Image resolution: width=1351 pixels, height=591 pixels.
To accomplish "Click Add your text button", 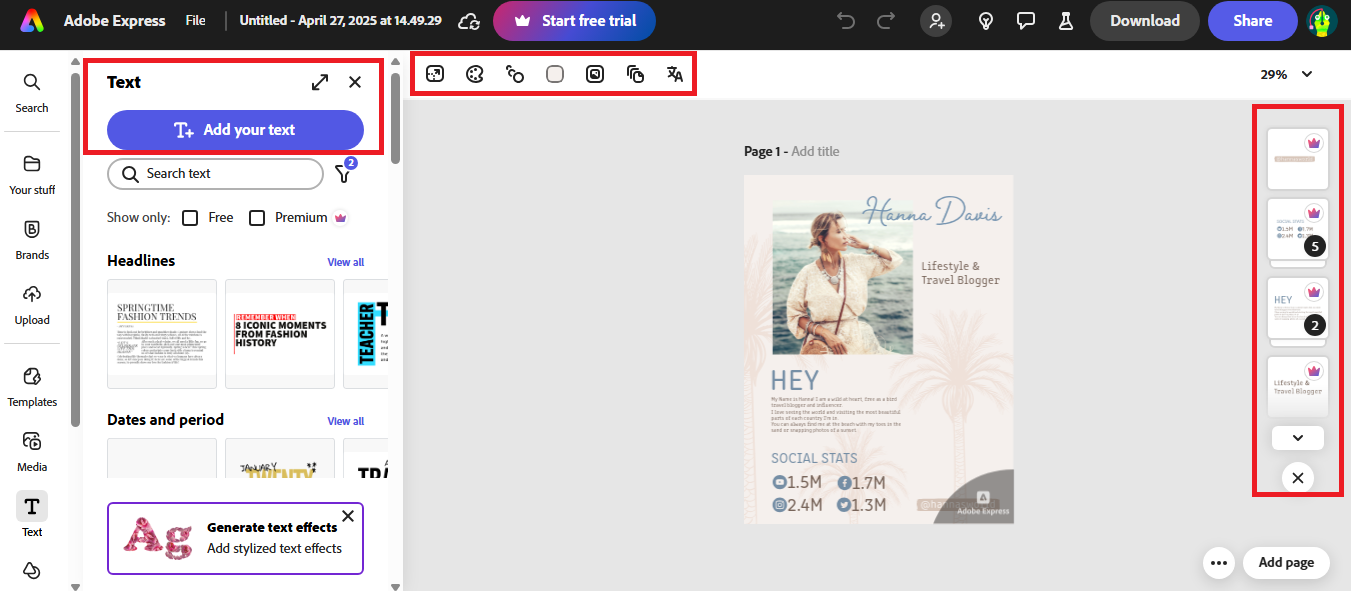I will 235,130.
